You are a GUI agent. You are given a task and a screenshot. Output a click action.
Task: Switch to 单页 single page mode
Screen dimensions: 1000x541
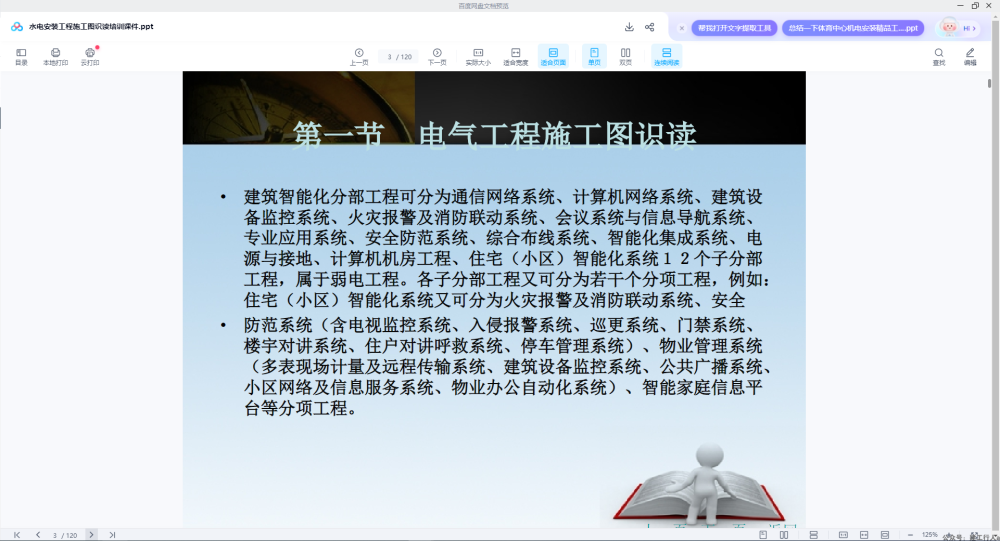point(594,56)
